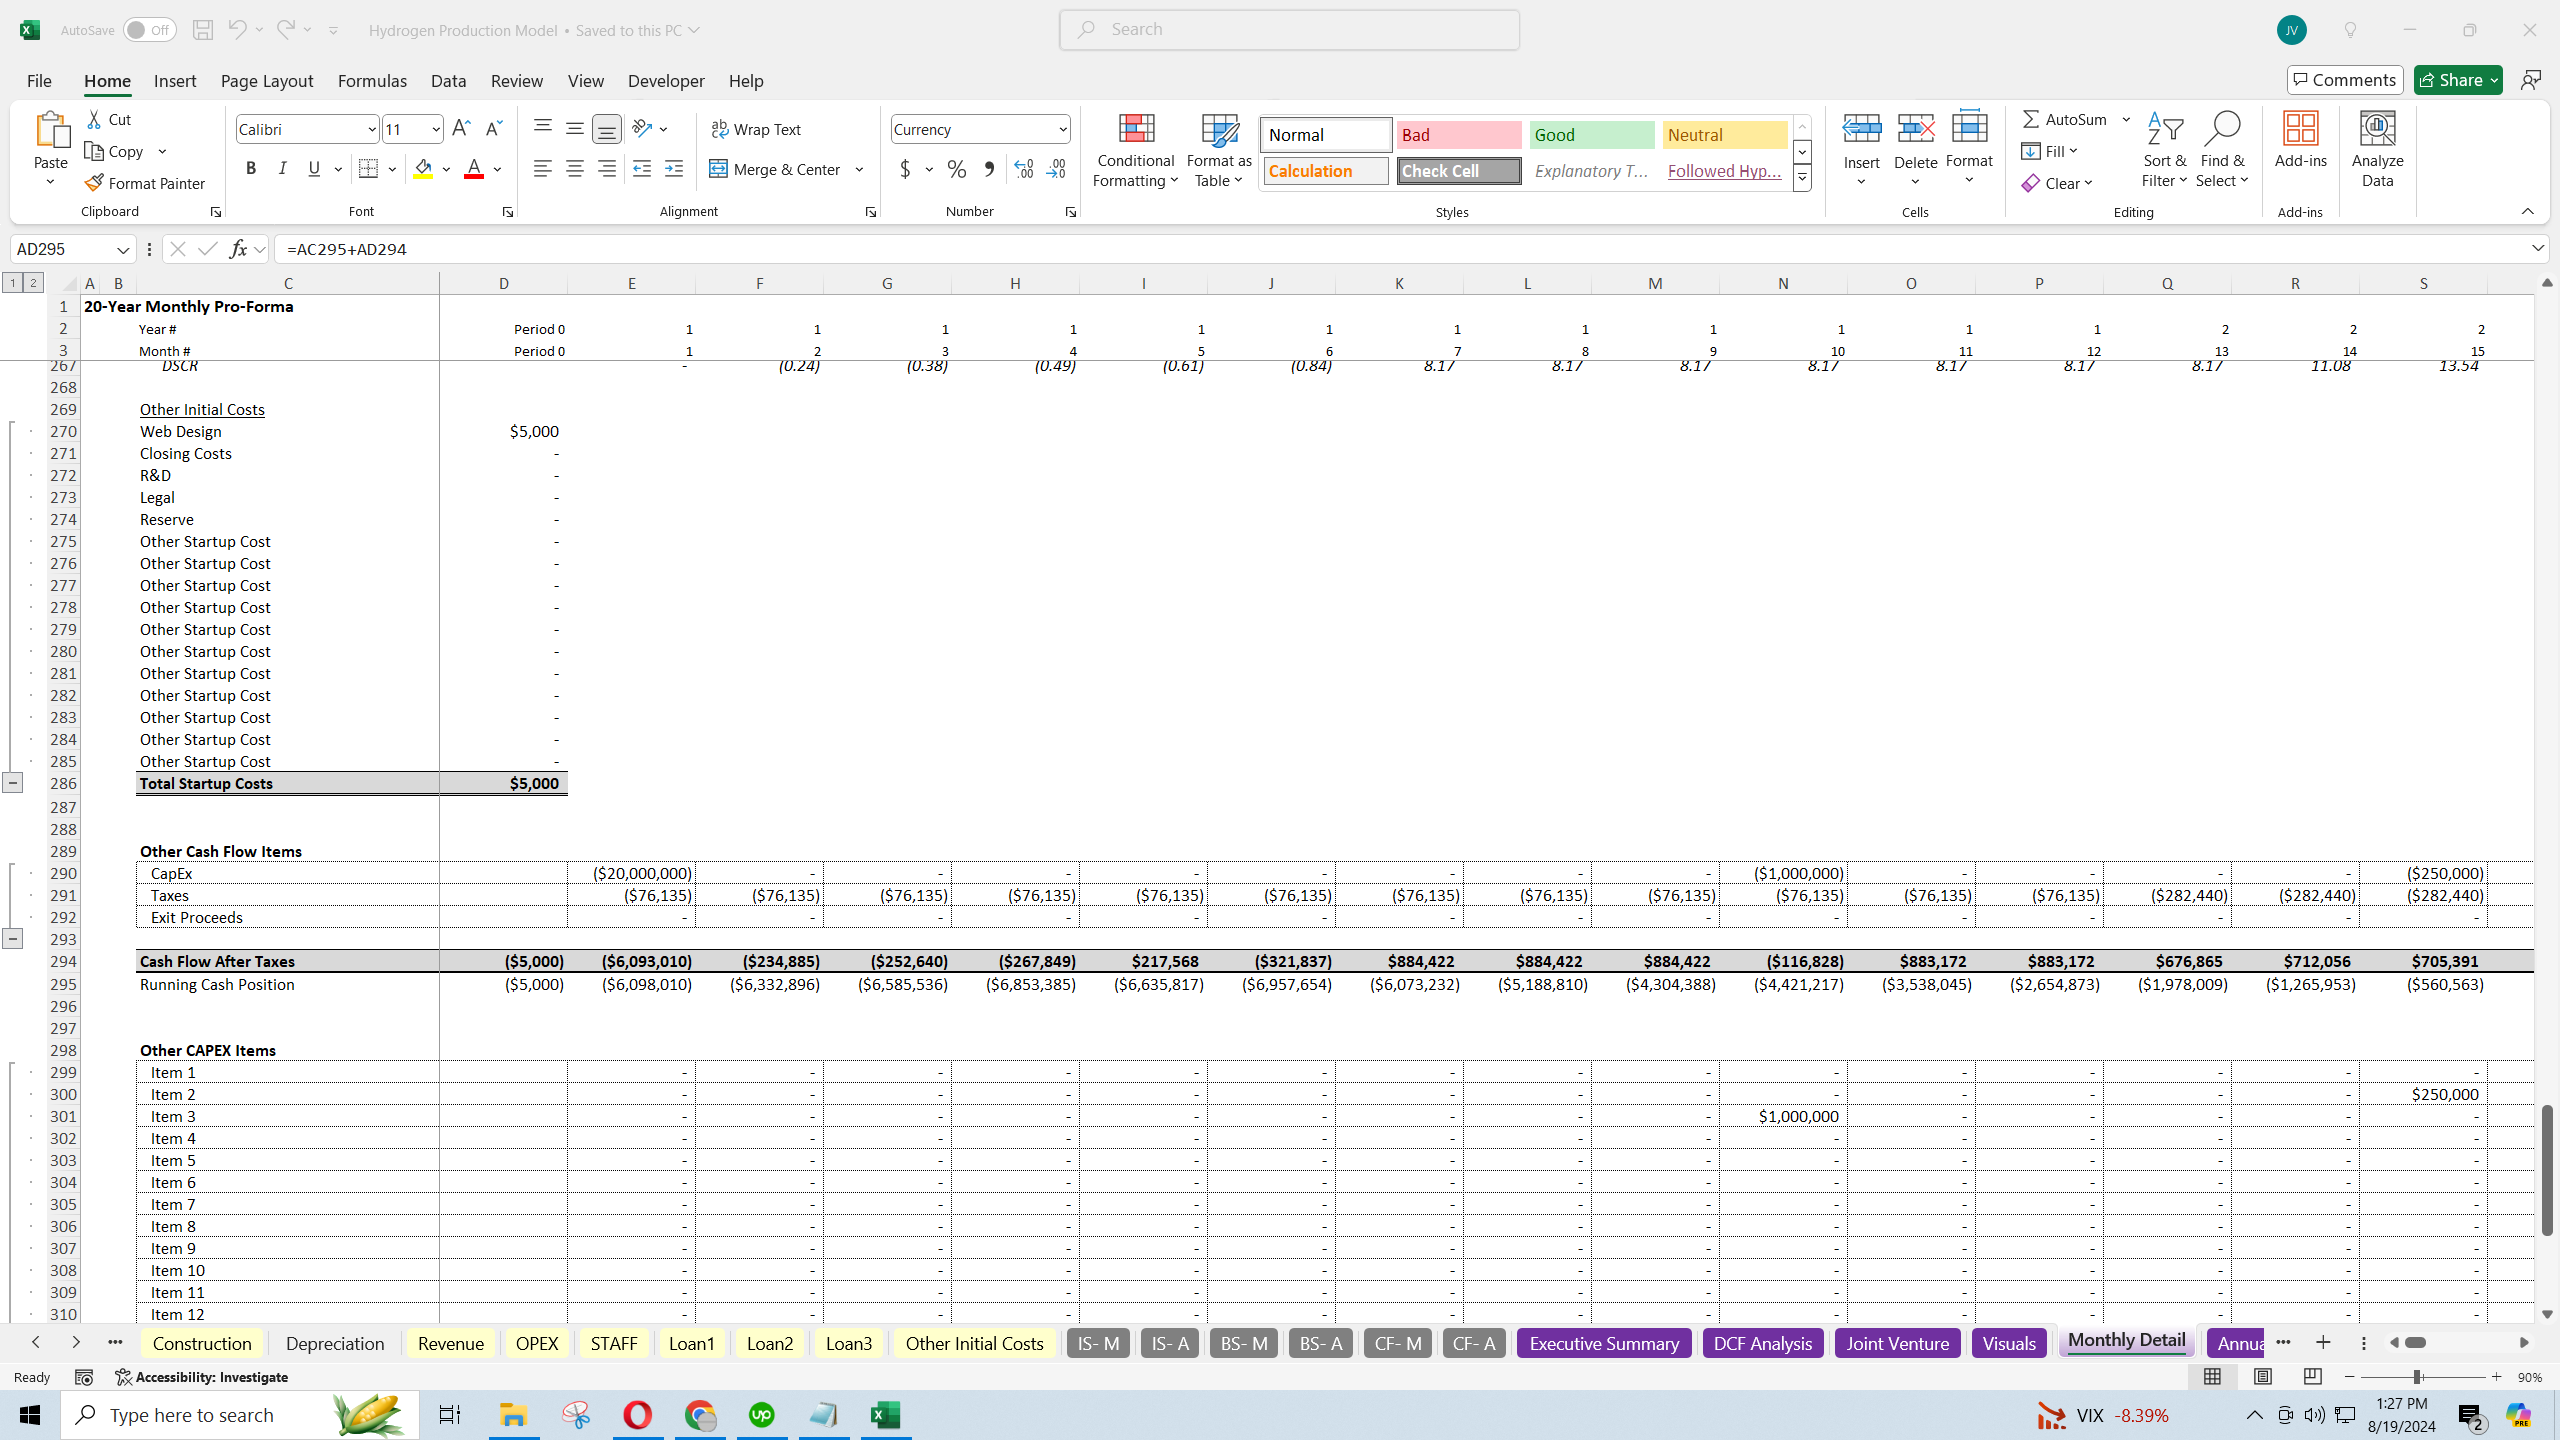2560x1440 pixels.
Task: Open Conditional Formatting
Action: pos(1135,150)
